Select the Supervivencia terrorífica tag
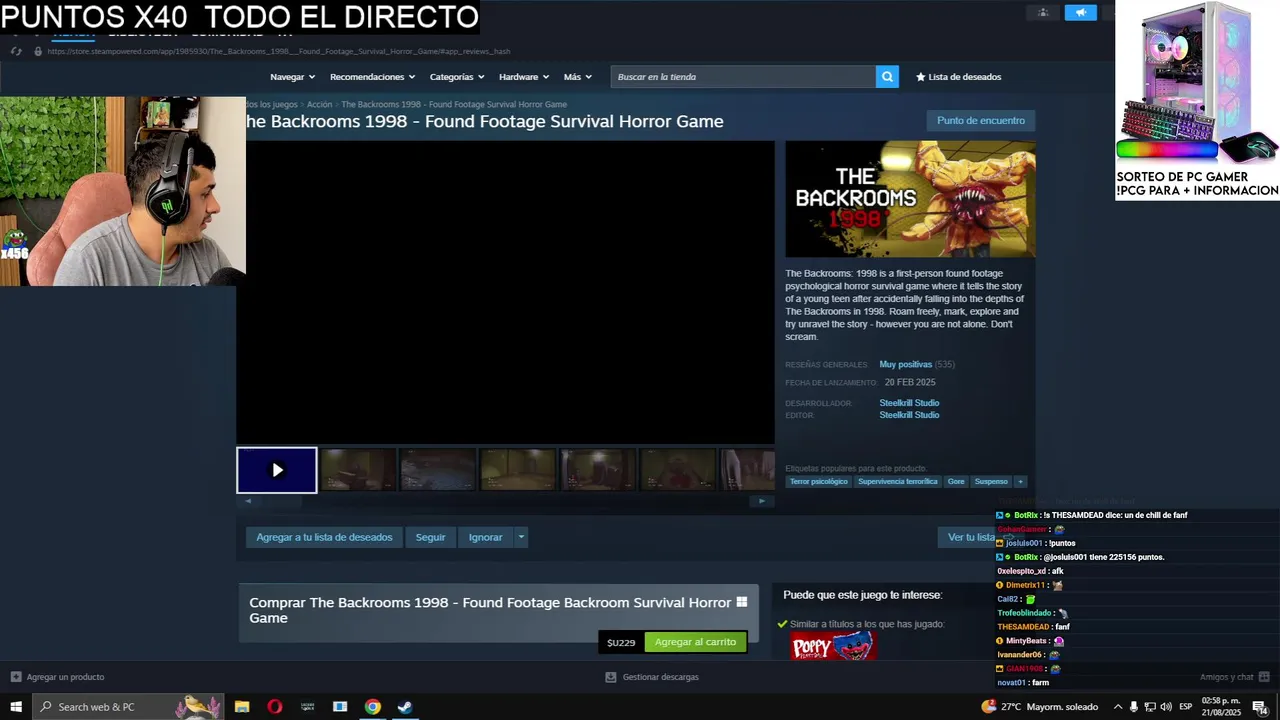The width and height of the screenshot is (1280, 720). 898,482
